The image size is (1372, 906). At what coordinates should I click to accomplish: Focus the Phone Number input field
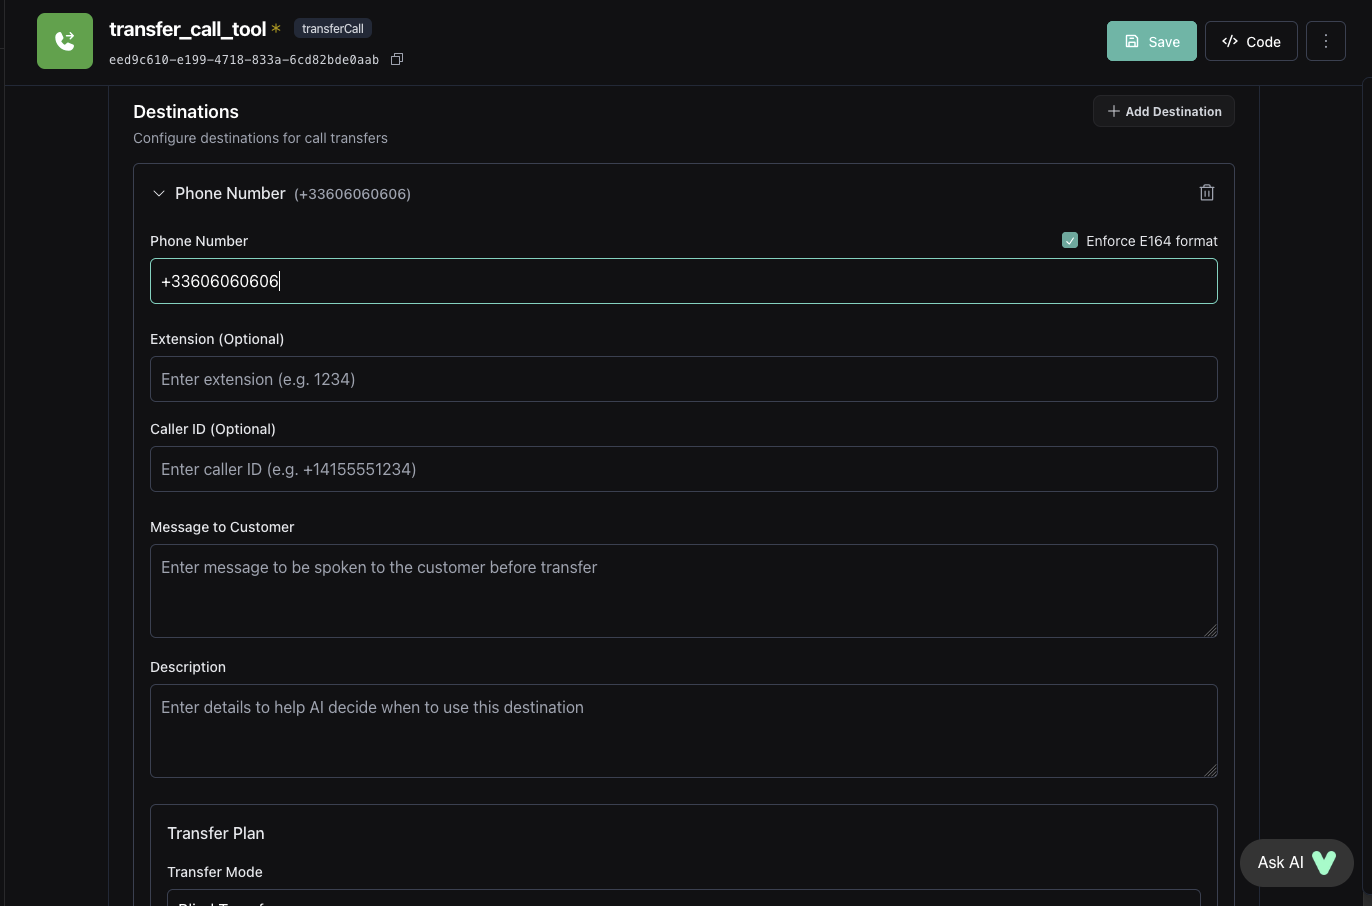click(x=684, y=281)
